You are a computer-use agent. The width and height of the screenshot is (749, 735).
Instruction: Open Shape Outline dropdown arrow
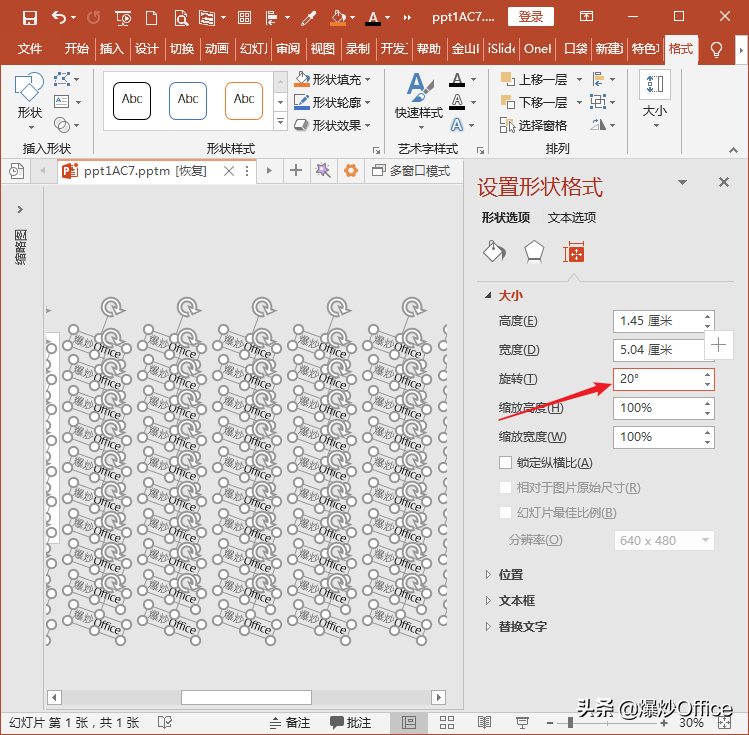tap(367, 102)
